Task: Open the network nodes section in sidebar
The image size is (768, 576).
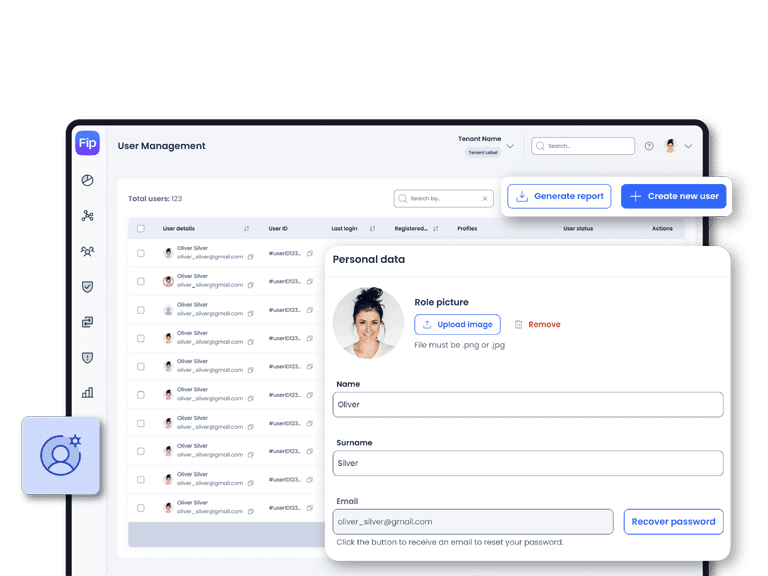Action: click(x=87, y=216)
